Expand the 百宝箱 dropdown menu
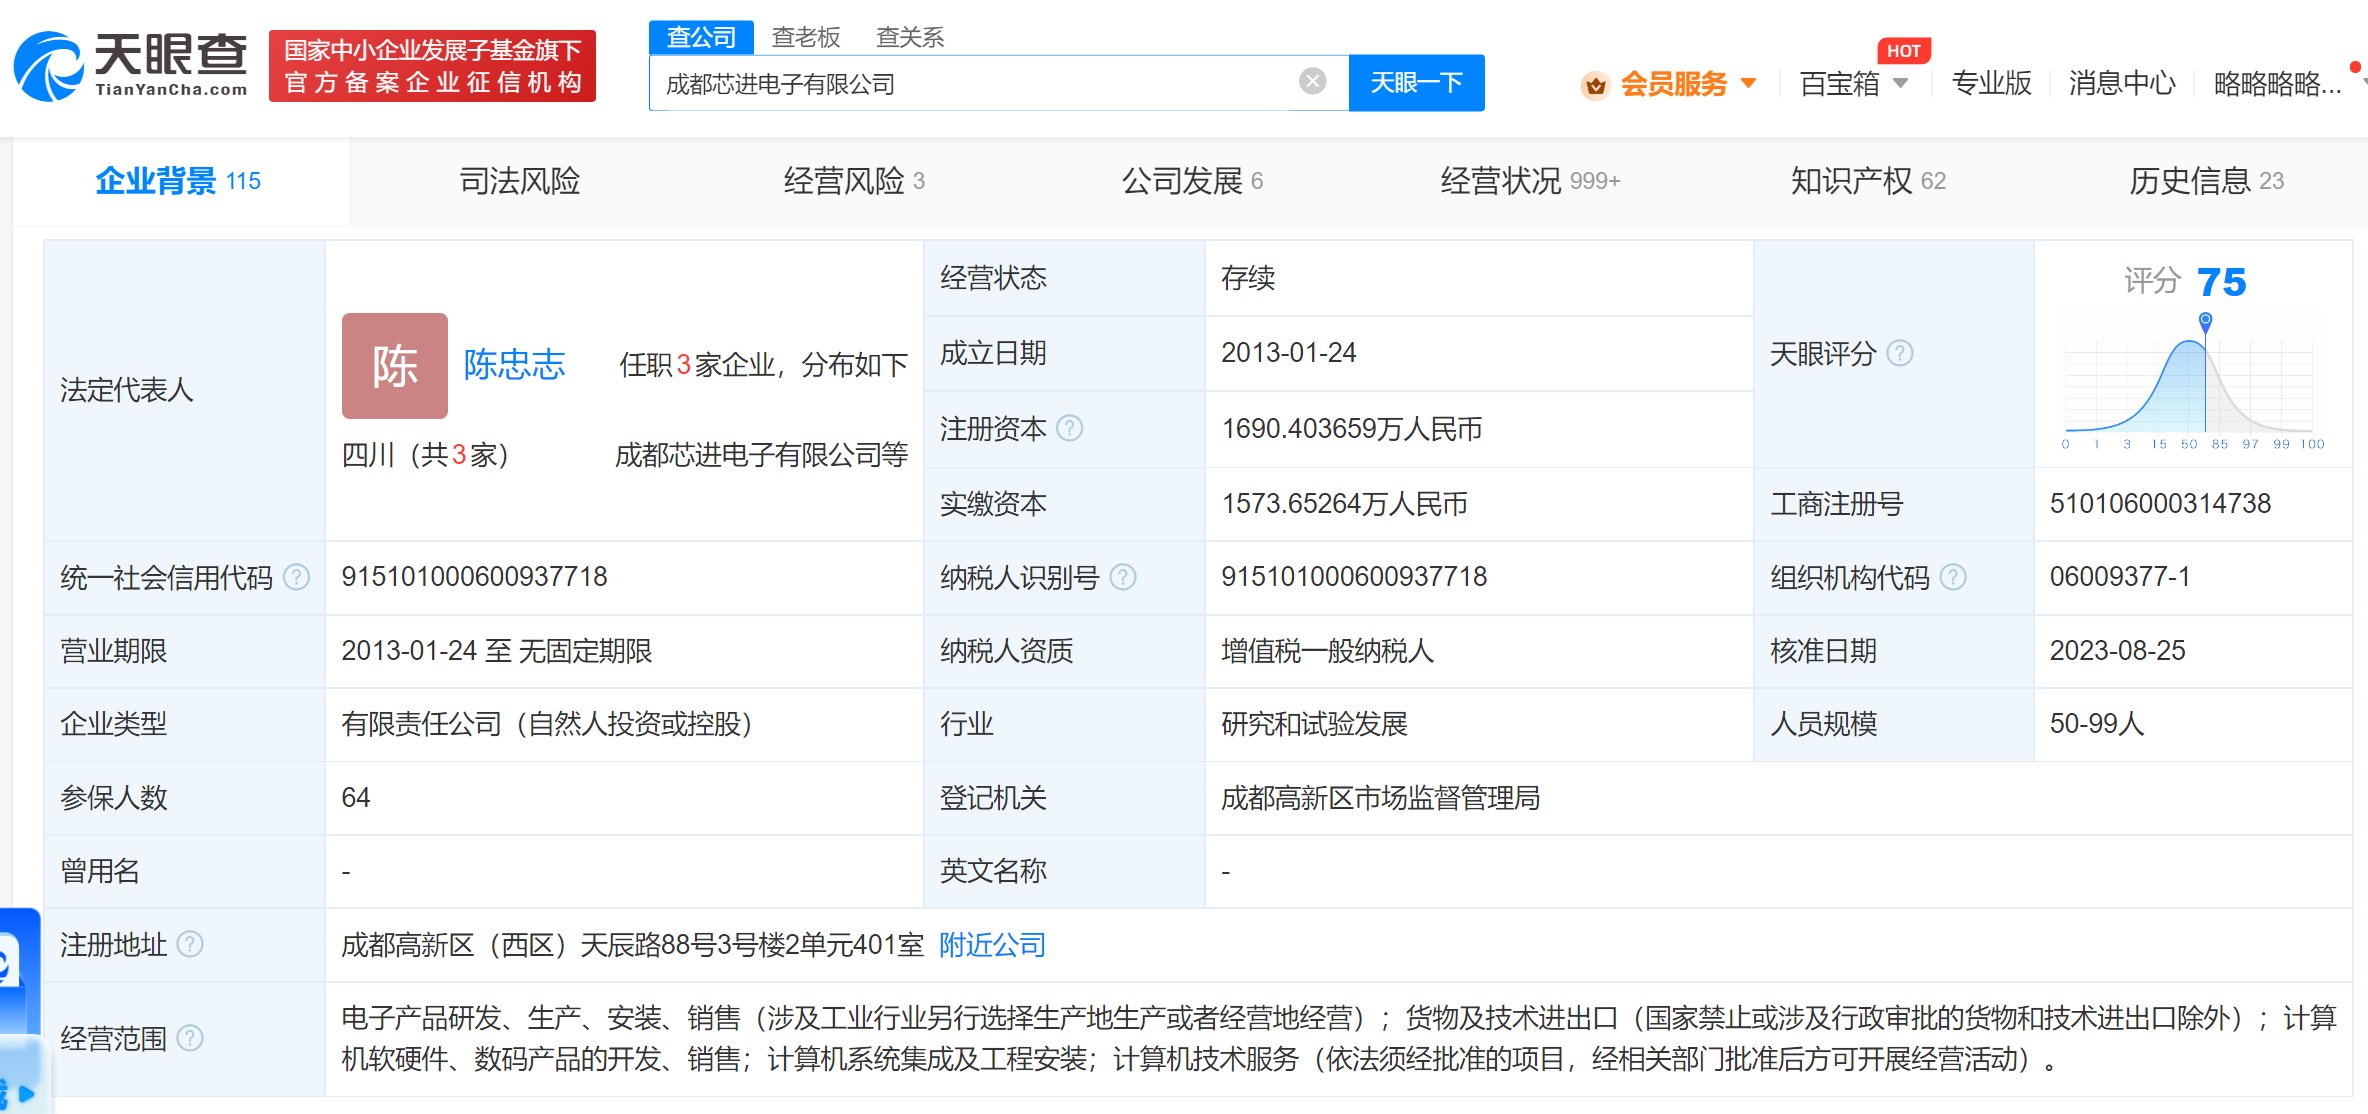This screenshot has height=1114, width=2368. (1853, 84)
